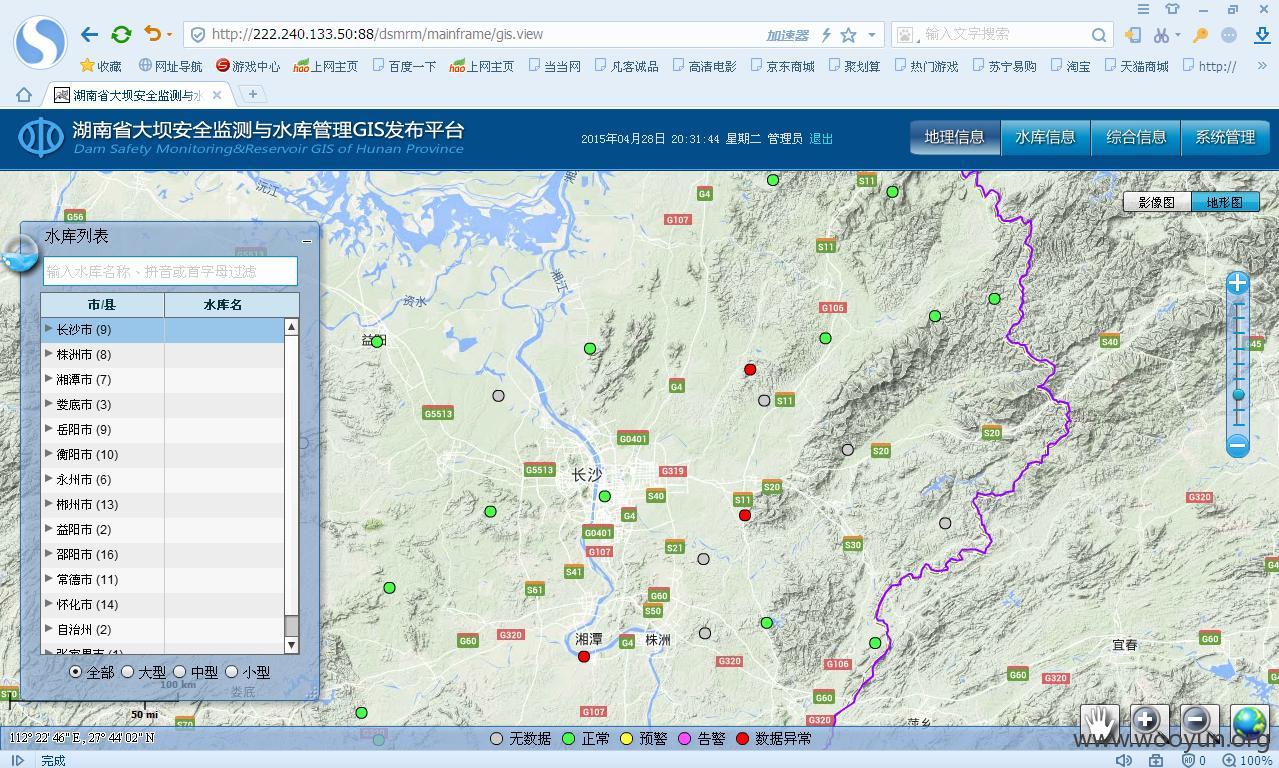Open the 天猫商城 bookmark

tap(1136, 66)
